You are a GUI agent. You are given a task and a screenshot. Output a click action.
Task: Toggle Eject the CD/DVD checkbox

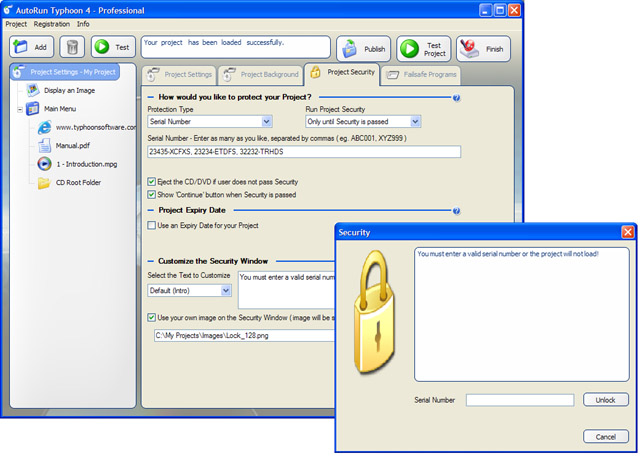pos(151,182)
